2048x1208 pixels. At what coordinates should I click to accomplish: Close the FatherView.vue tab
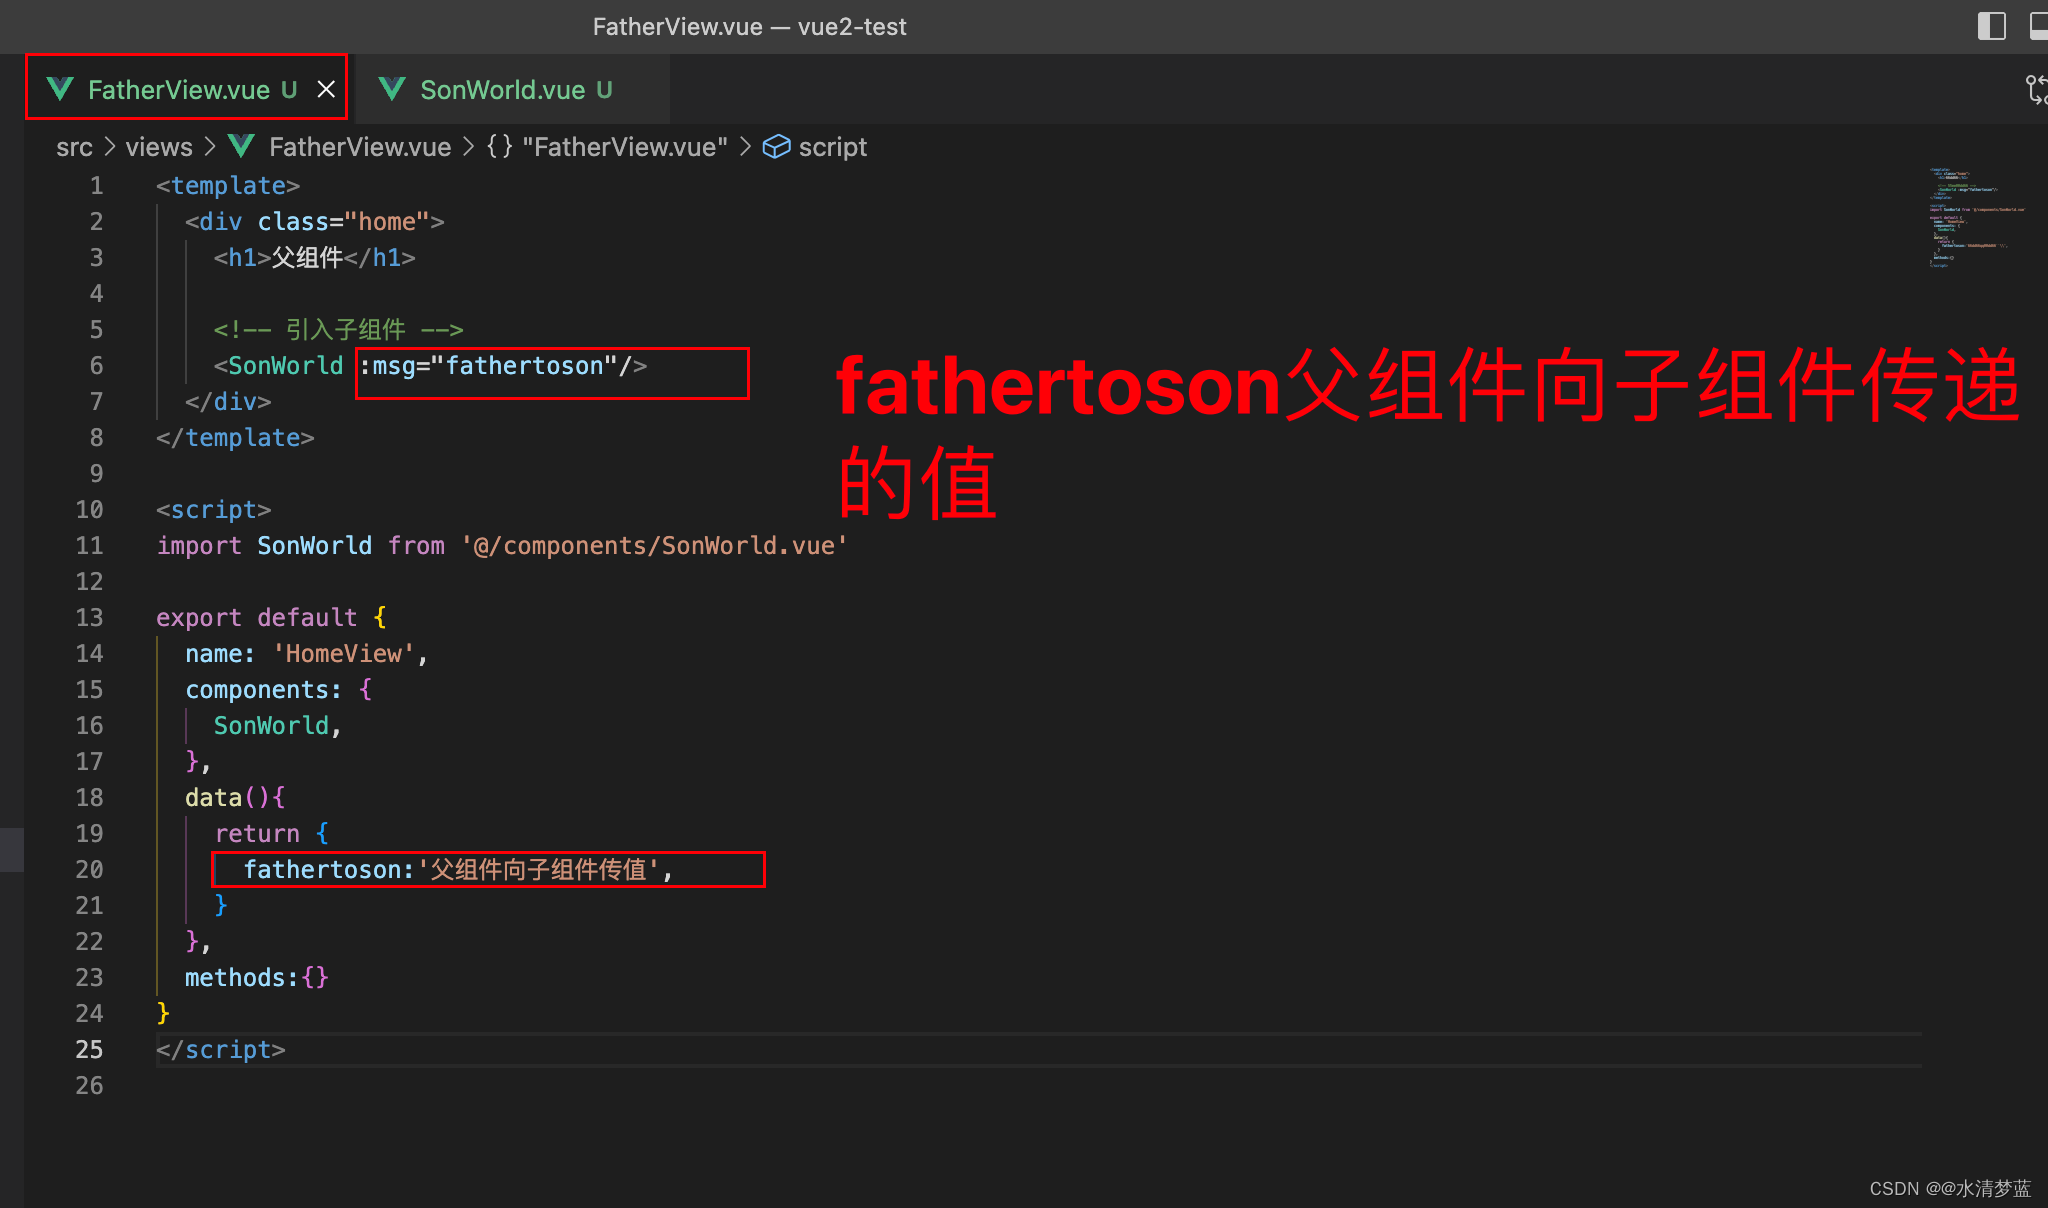click(x=326, y=90)
